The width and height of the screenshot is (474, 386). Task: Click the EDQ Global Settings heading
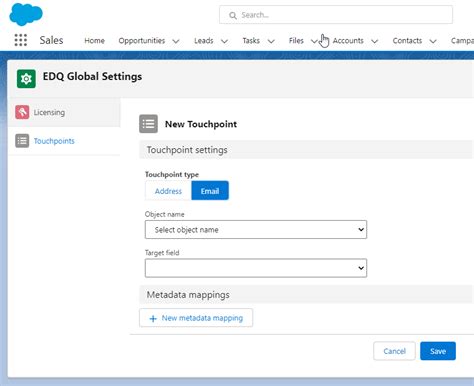tap(92, 76)
